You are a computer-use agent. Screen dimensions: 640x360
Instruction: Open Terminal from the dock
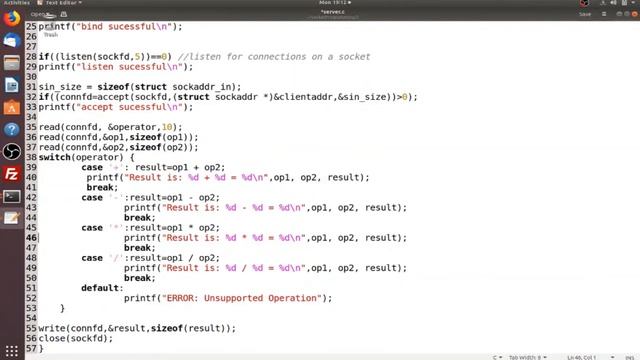[11, 197]
